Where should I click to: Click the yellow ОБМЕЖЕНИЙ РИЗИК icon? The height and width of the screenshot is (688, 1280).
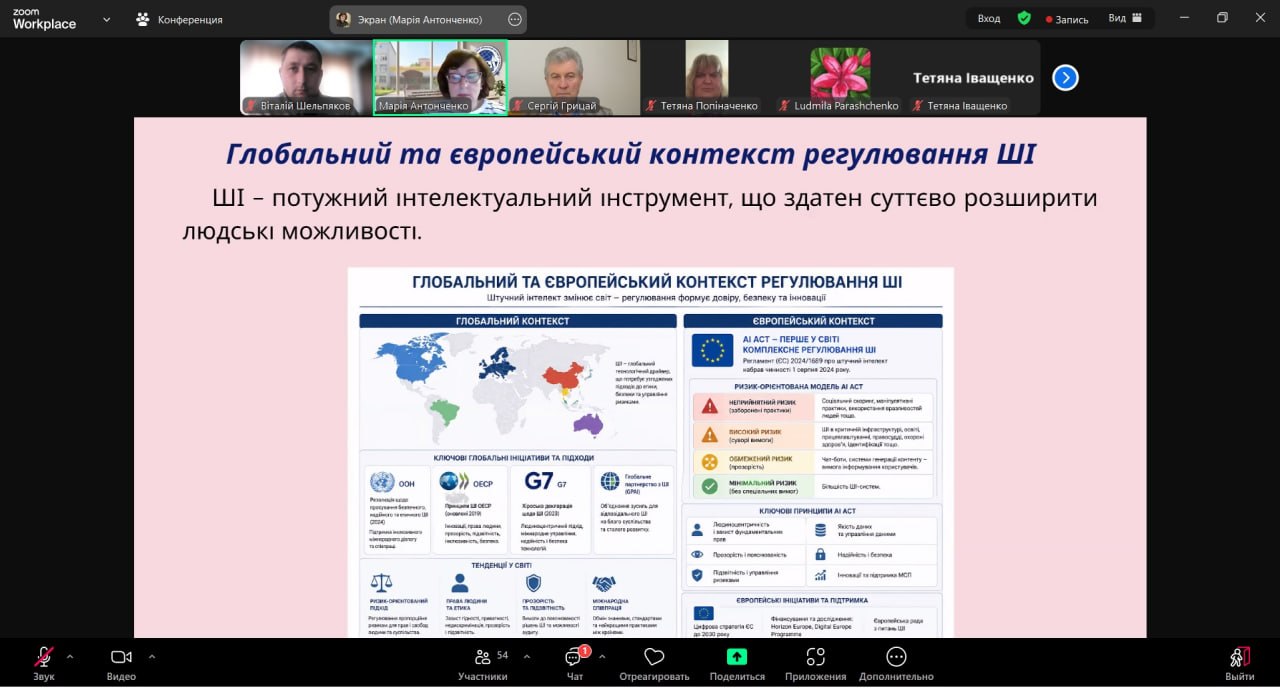(709, 461)
